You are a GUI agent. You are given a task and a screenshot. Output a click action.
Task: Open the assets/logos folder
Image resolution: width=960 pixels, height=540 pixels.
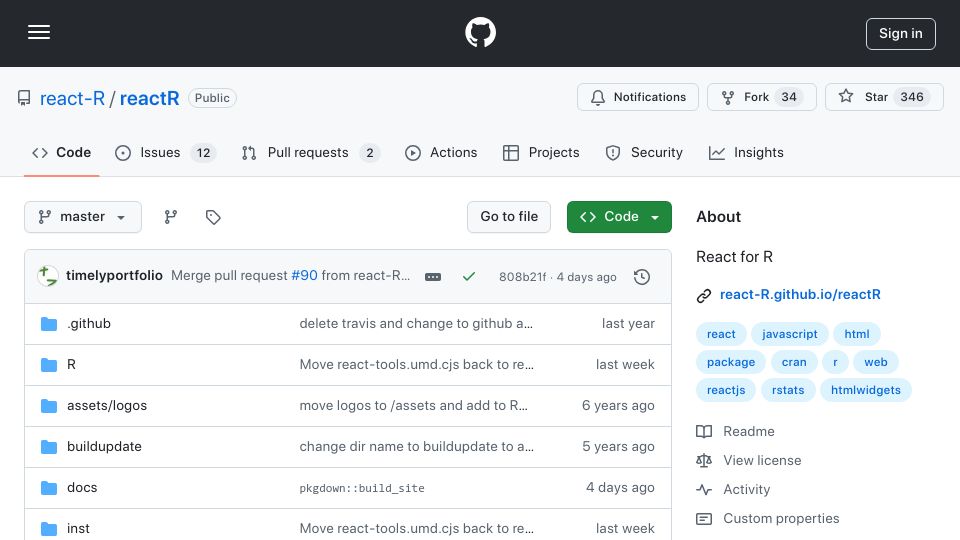pos(107,405)
